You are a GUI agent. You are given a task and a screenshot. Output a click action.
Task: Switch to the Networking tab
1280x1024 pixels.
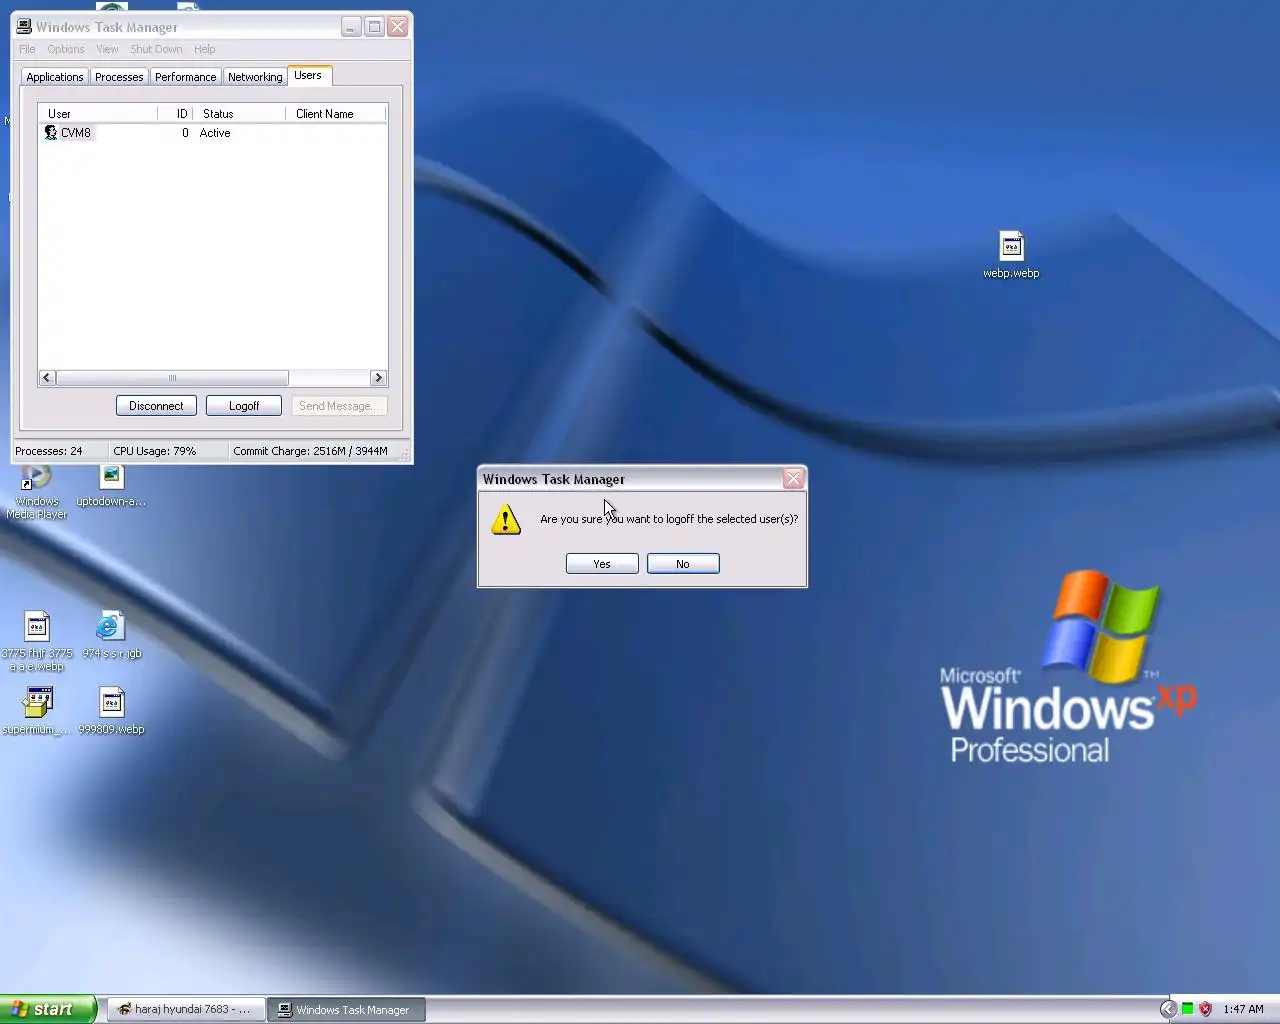coord(255,77)
